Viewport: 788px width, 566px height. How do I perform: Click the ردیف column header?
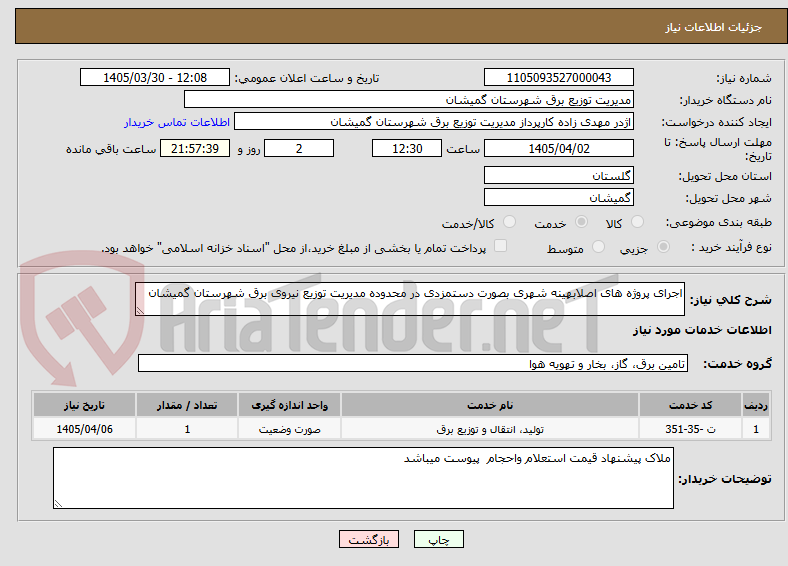(756, 405)
